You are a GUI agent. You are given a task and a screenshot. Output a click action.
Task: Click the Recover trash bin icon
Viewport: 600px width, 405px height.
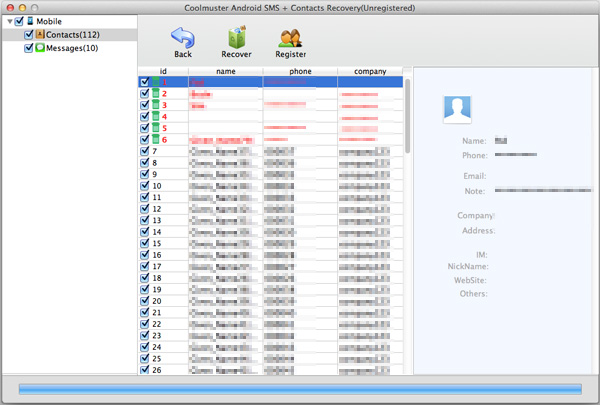pos(237,38)
